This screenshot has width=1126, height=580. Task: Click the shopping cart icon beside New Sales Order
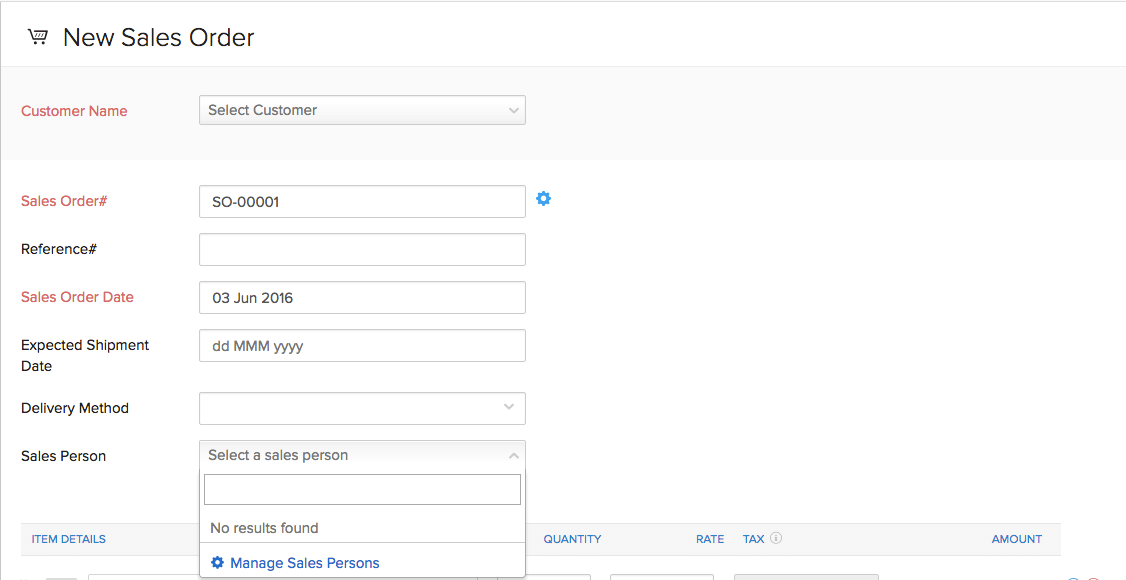[38, 36]
